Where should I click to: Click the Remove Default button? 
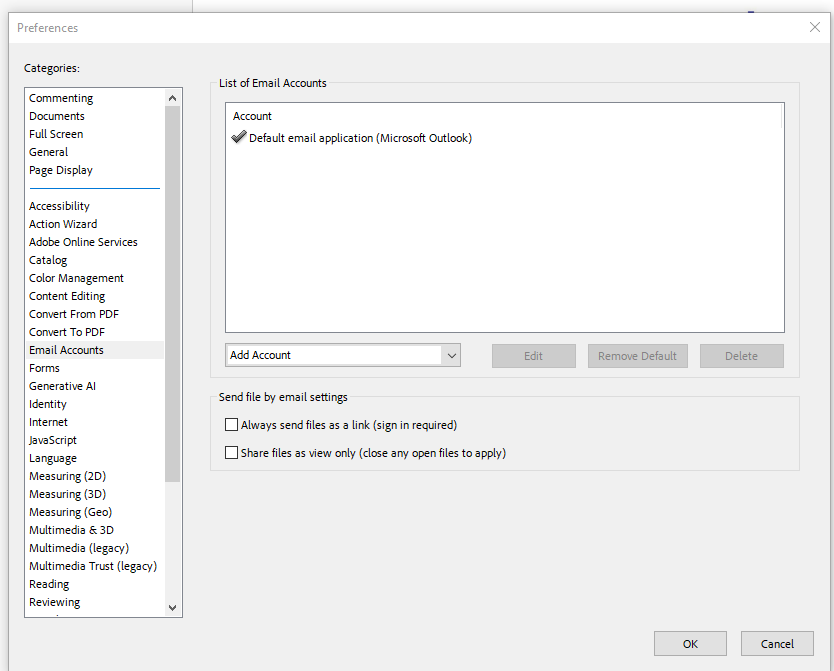coord(637,355)
